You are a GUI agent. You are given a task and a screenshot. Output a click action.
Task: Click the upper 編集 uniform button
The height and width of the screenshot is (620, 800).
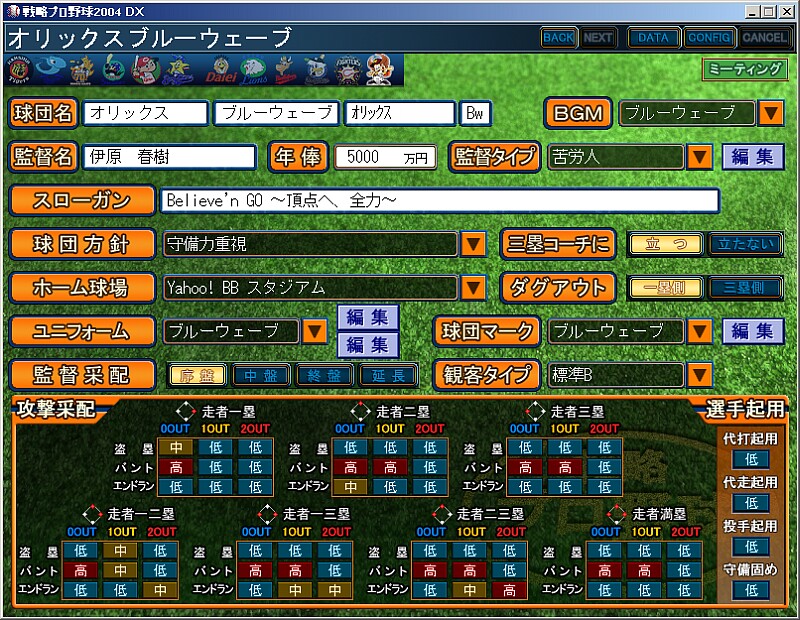pyautogui.click(x=368, y=317)
